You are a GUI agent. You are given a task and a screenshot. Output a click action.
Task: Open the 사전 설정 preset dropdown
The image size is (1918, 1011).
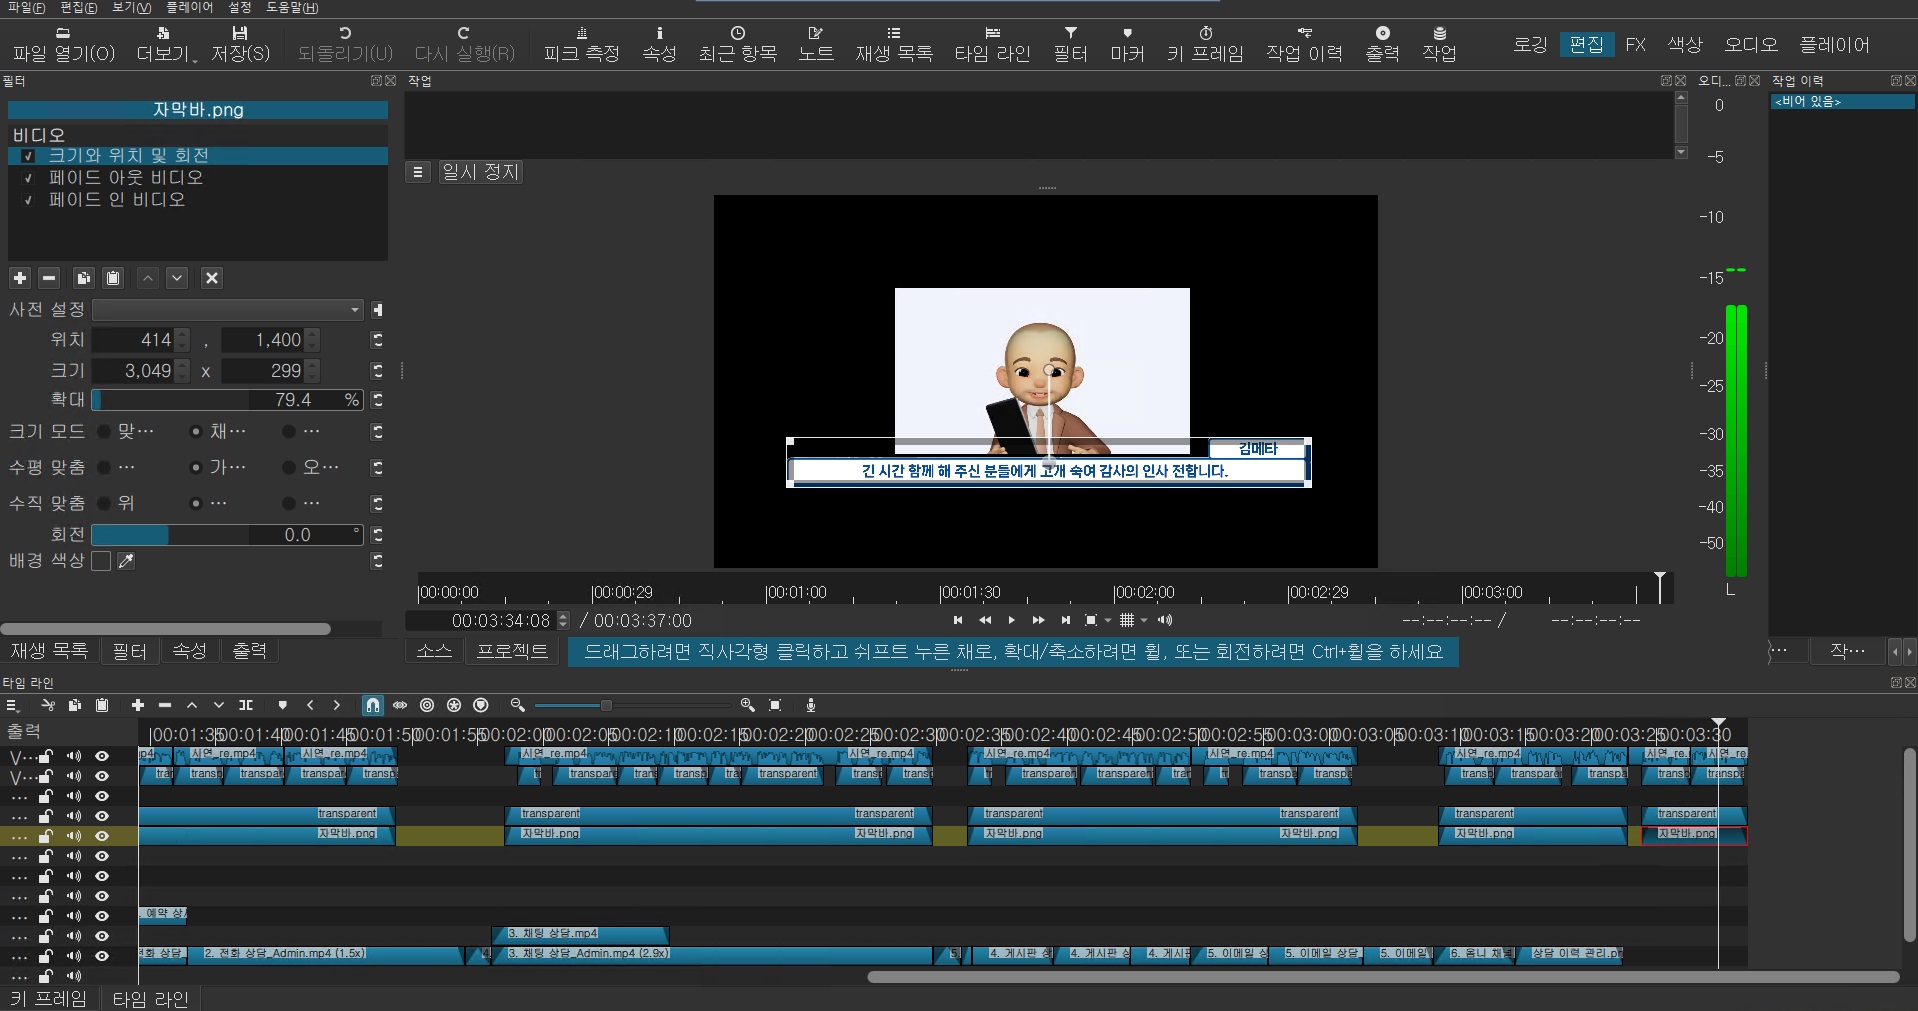coord(228,310)
